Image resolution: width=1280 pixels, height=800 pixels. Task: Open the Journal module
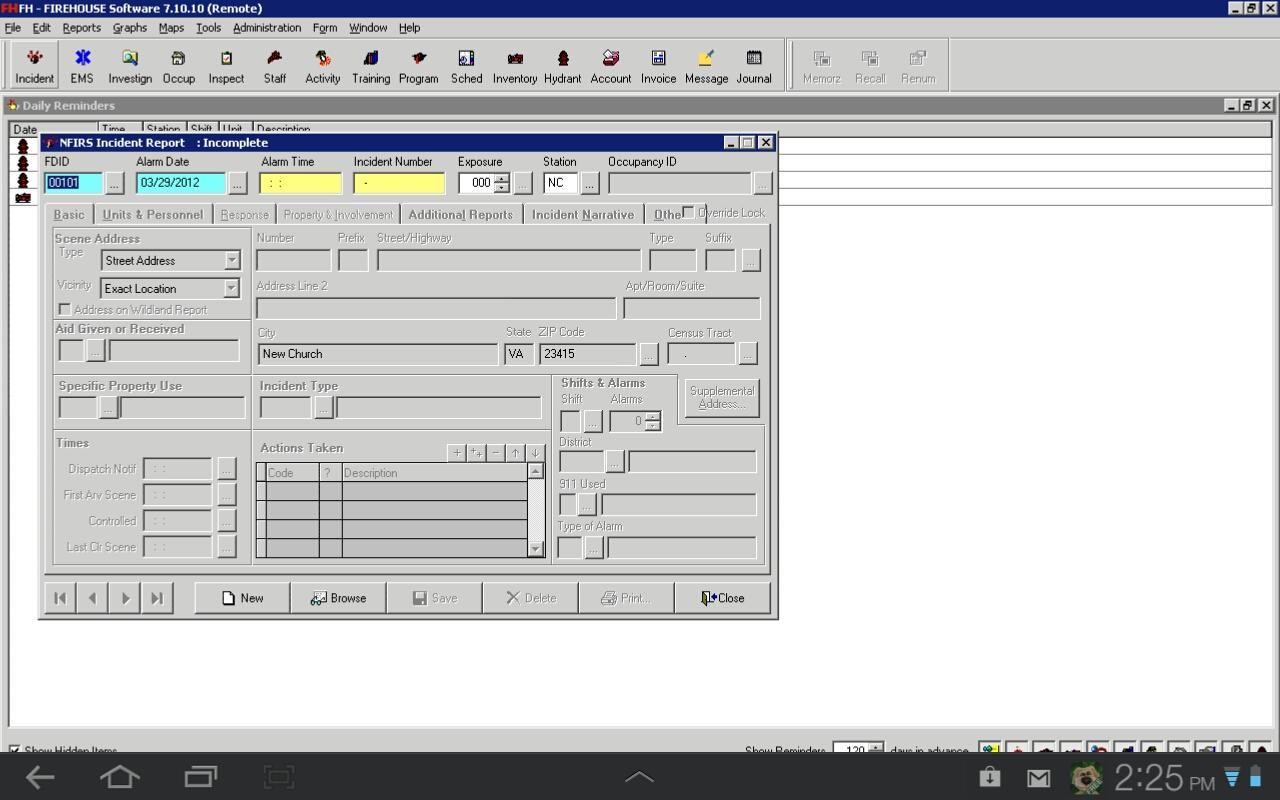tap(753, 65)
